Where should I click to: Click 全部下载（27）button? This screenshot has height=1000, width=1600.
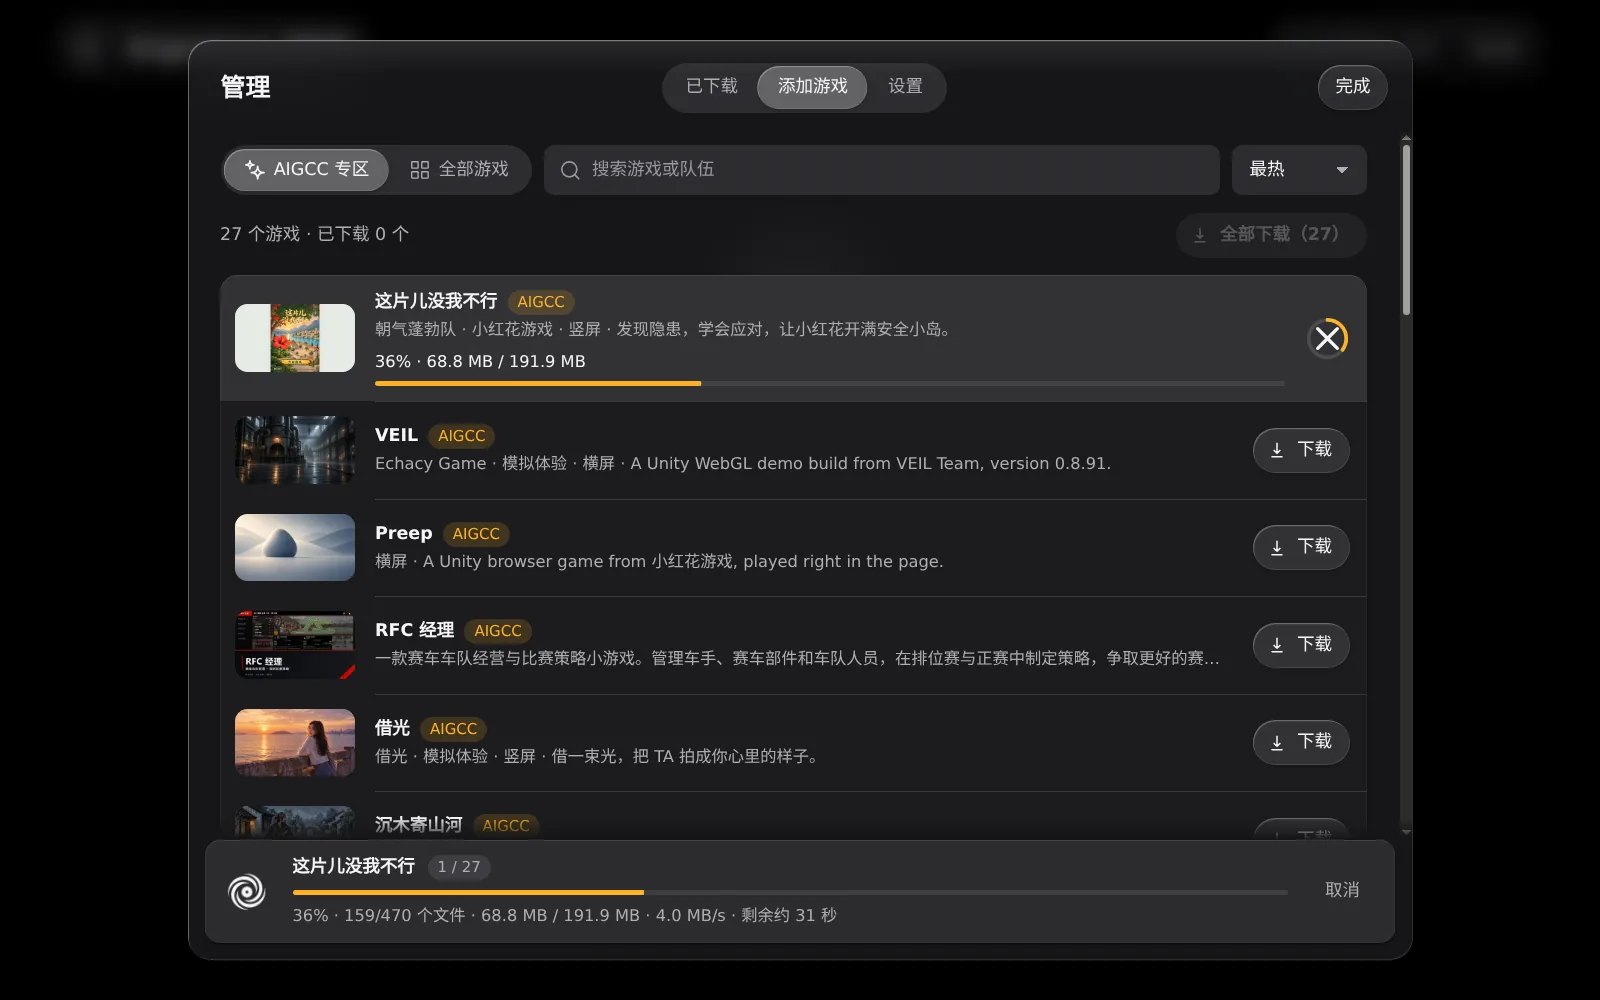[1271, 235]
